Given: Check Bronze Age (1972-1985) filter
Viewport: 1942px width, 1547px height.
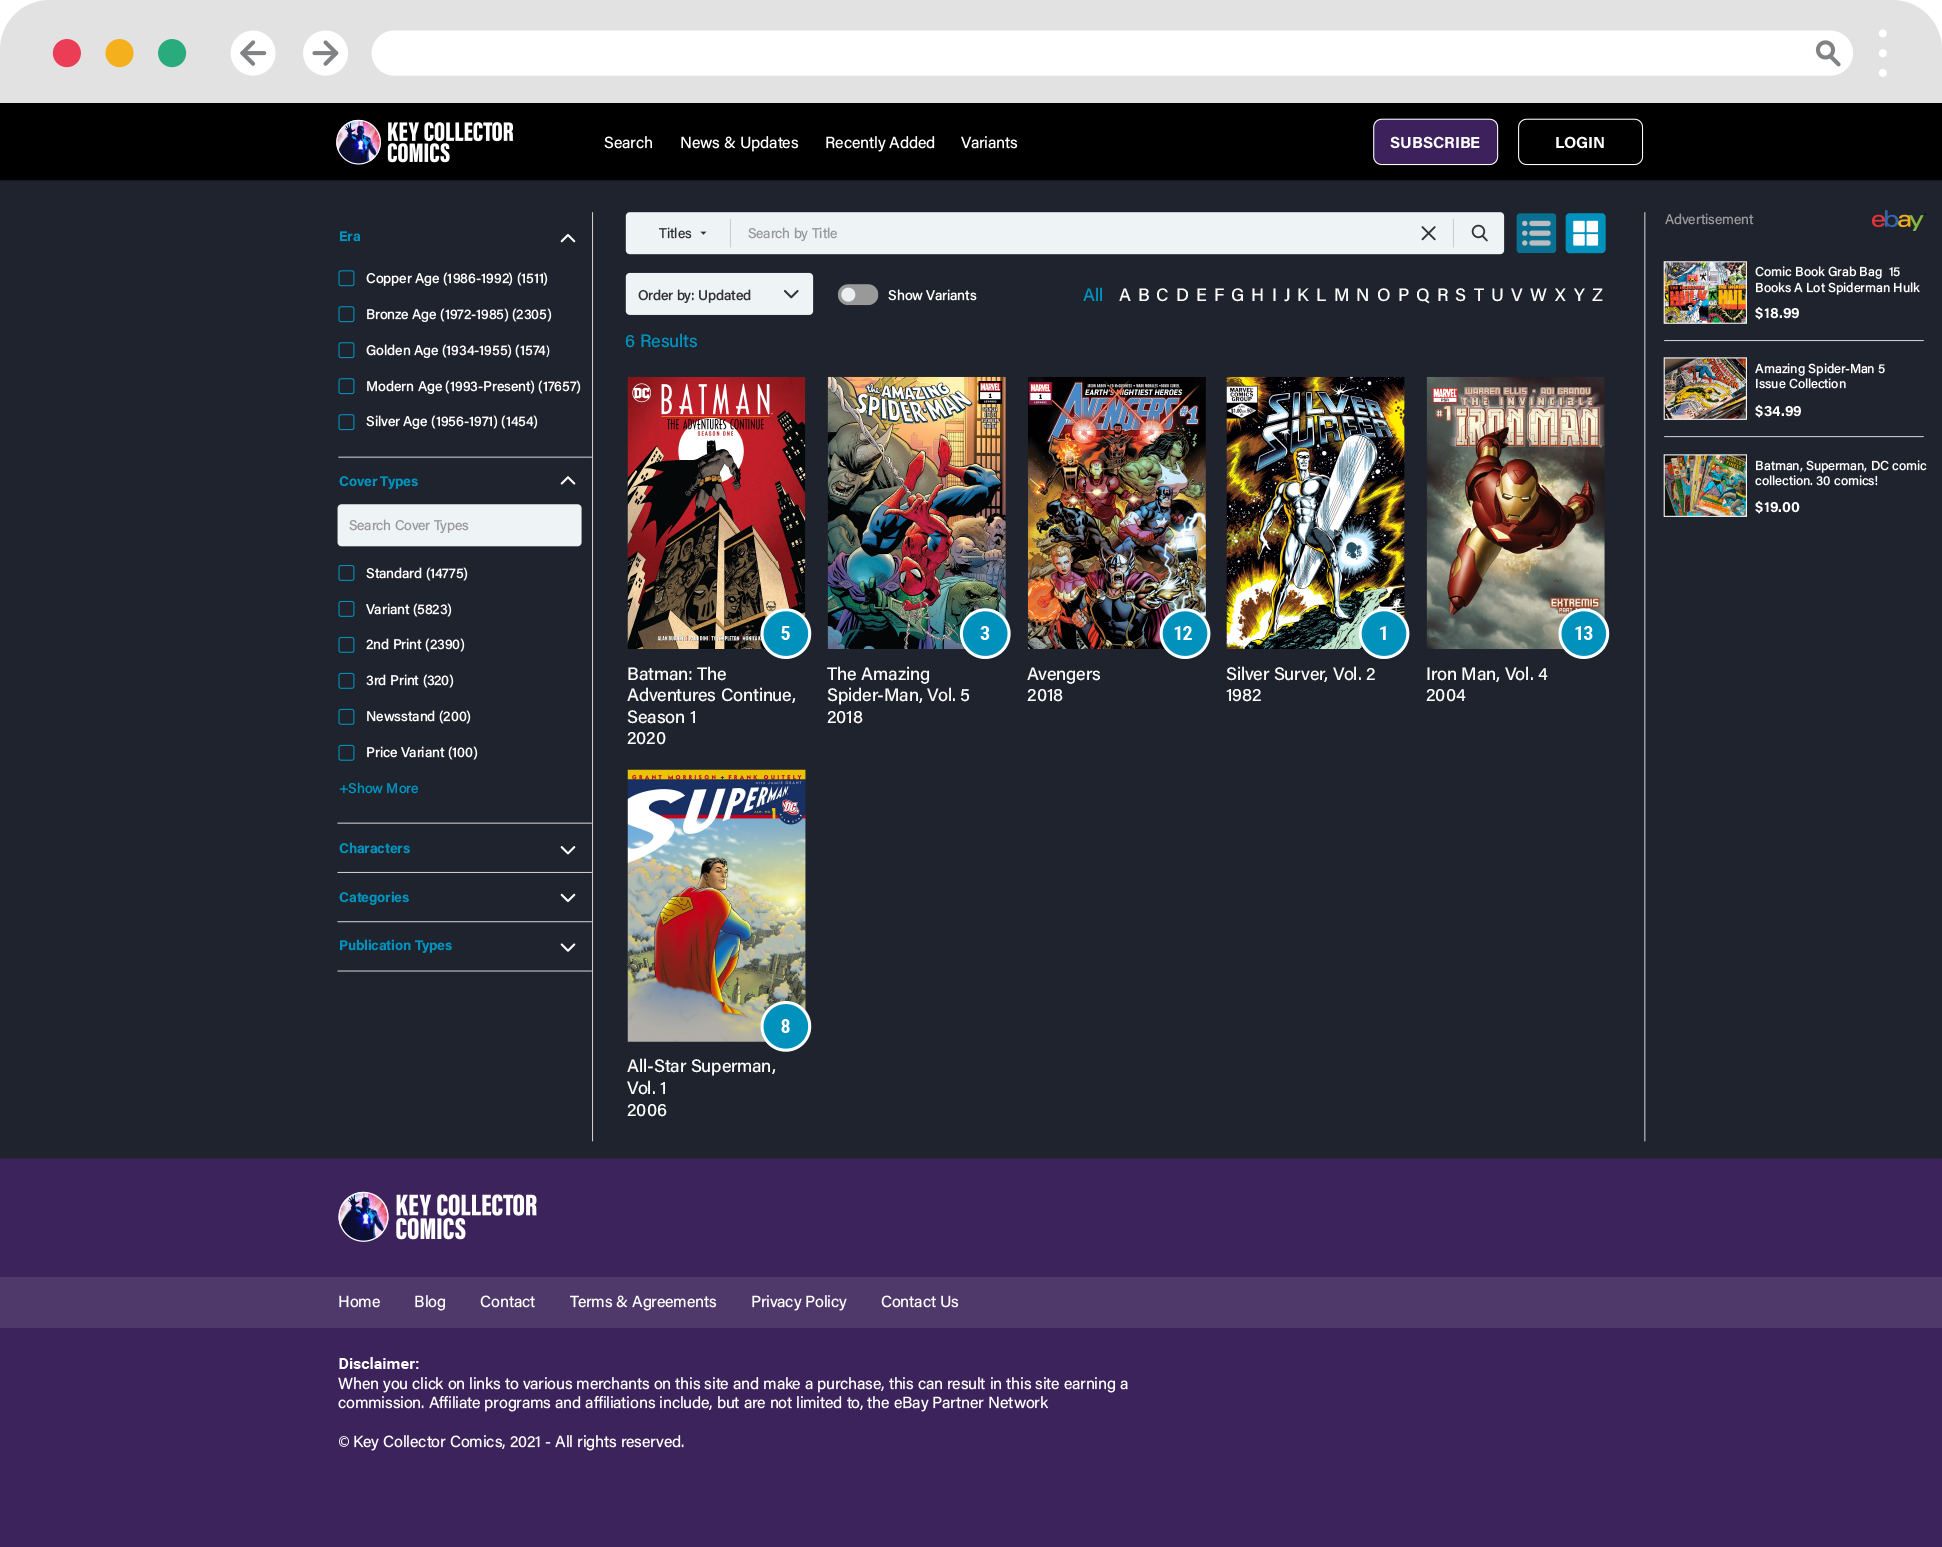Looking at the screenshot, I should click(347, 314).
